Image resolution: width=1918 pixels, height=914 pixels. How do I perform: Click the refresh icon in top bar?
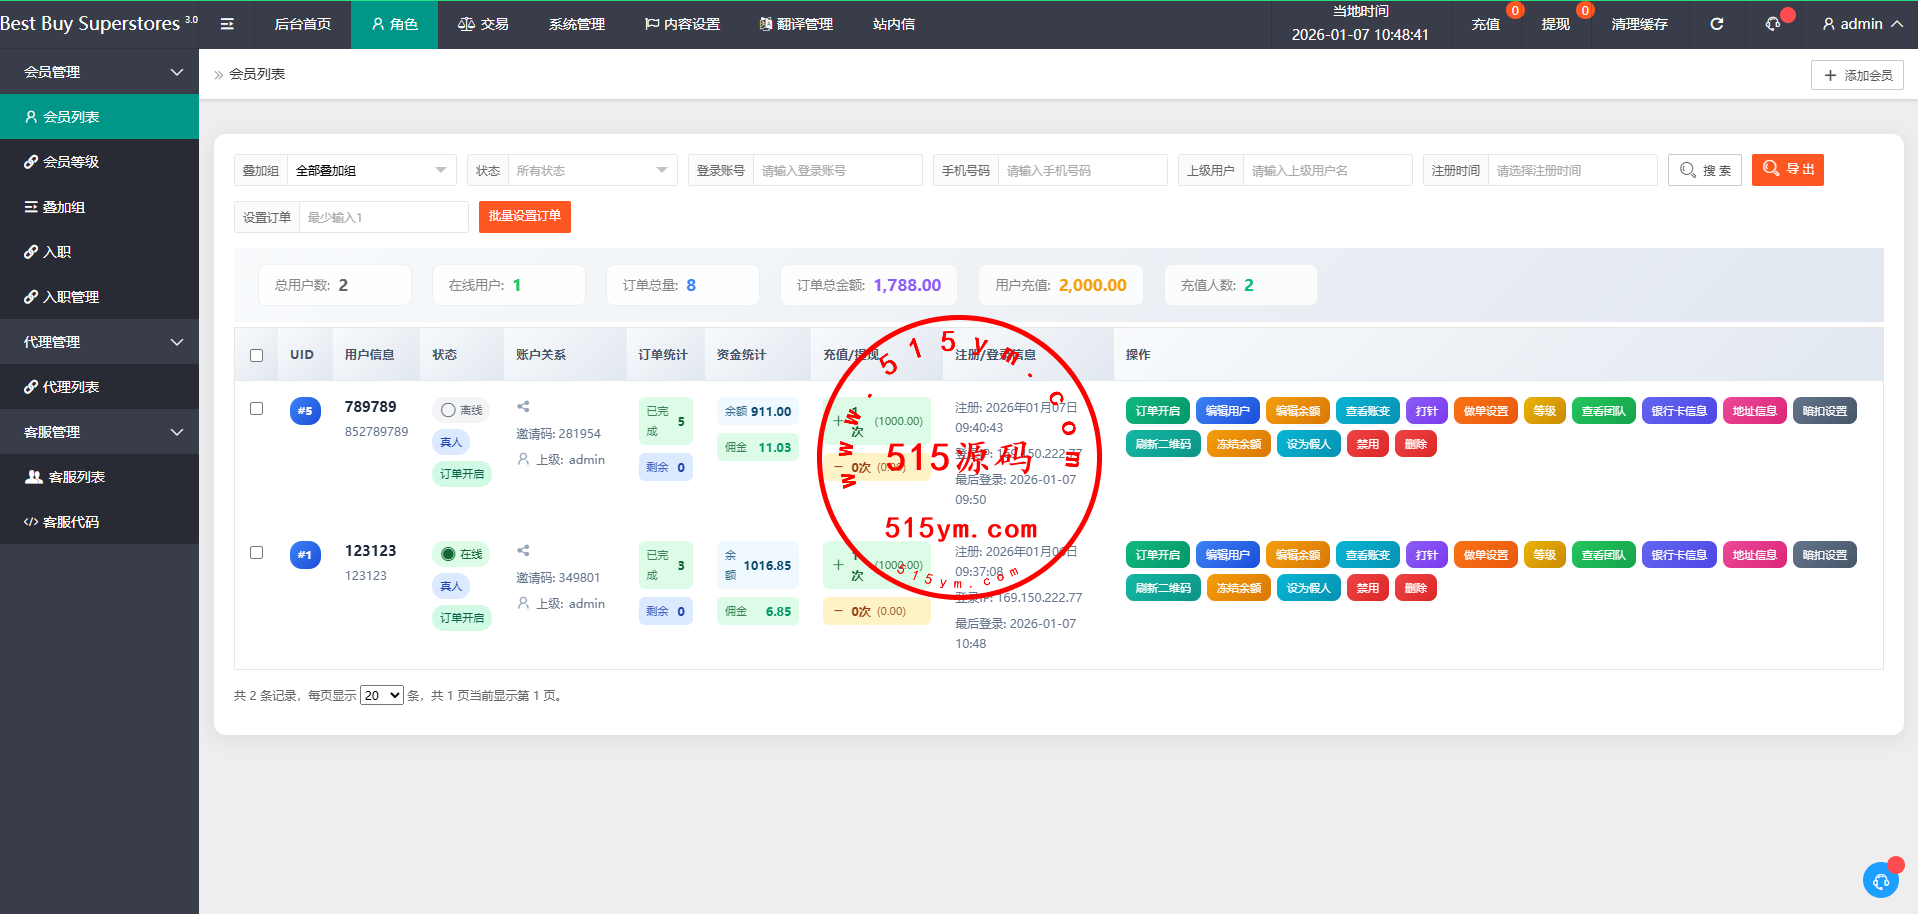click(x=1716, y=24)
